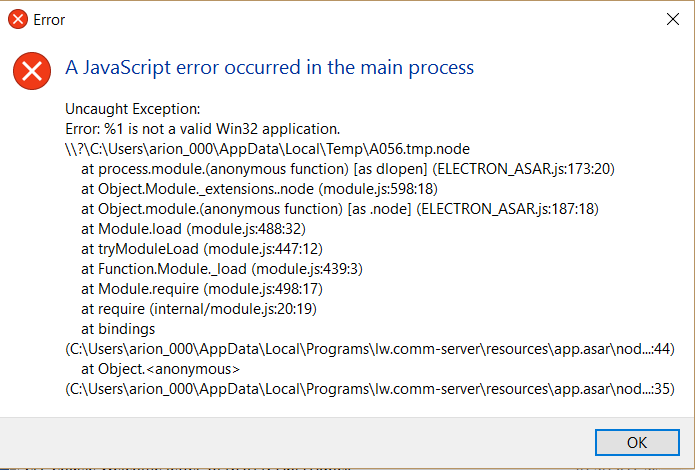This screenshot has width=695, height=470.
Task: Click the 'process.module' dlopen stack line
Action: tap(348, 169)
